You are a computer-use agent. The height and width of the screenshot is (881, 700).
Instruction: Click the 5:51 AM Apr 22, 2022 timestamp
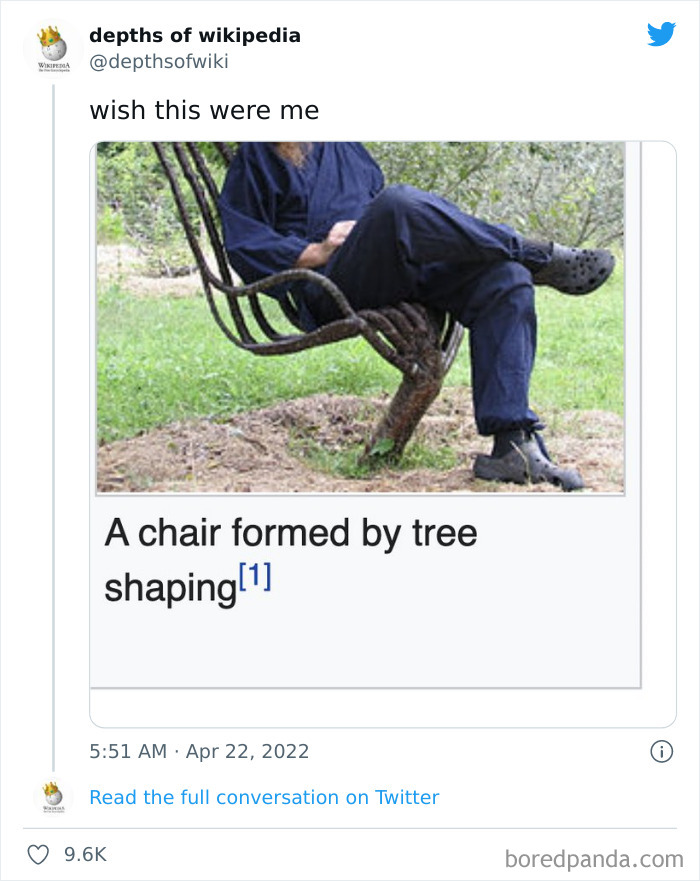tap(199, 751)
